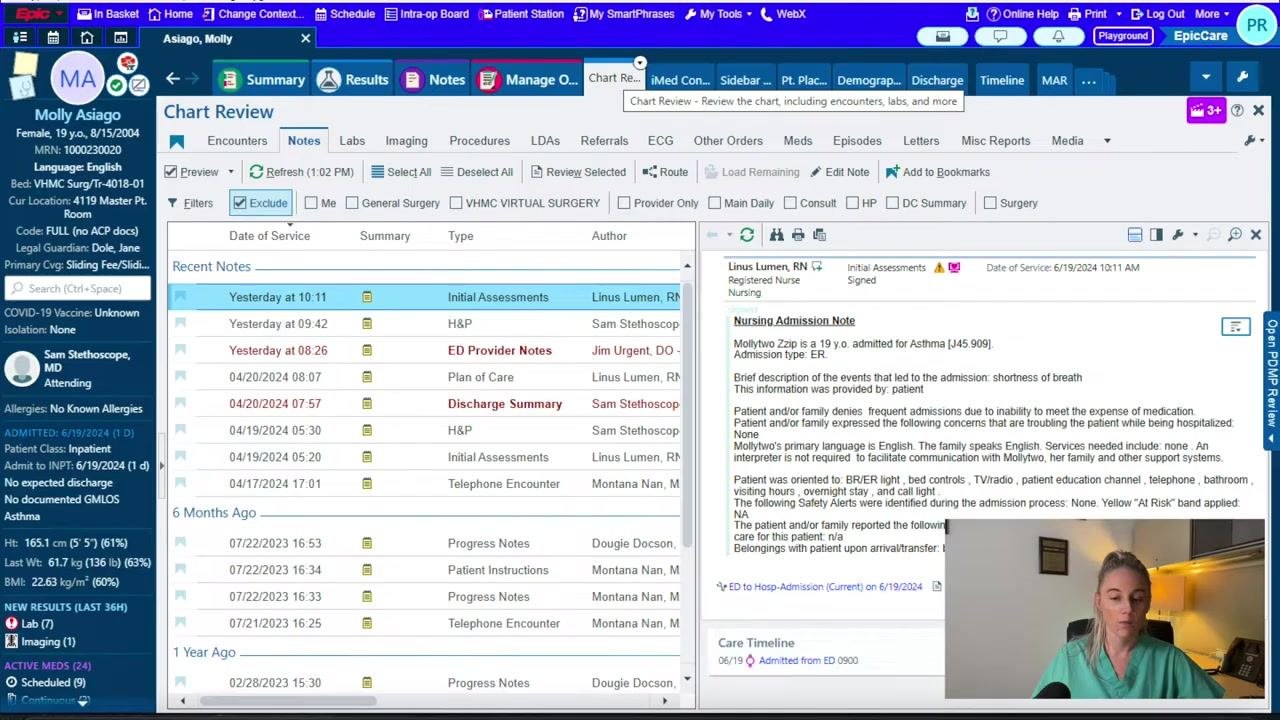Image resolution: width=1280 pixels, height=720 pixels.
Task: Open the Print dropdown arrow
Action: pyautogui.click(x=1119, y=14)
